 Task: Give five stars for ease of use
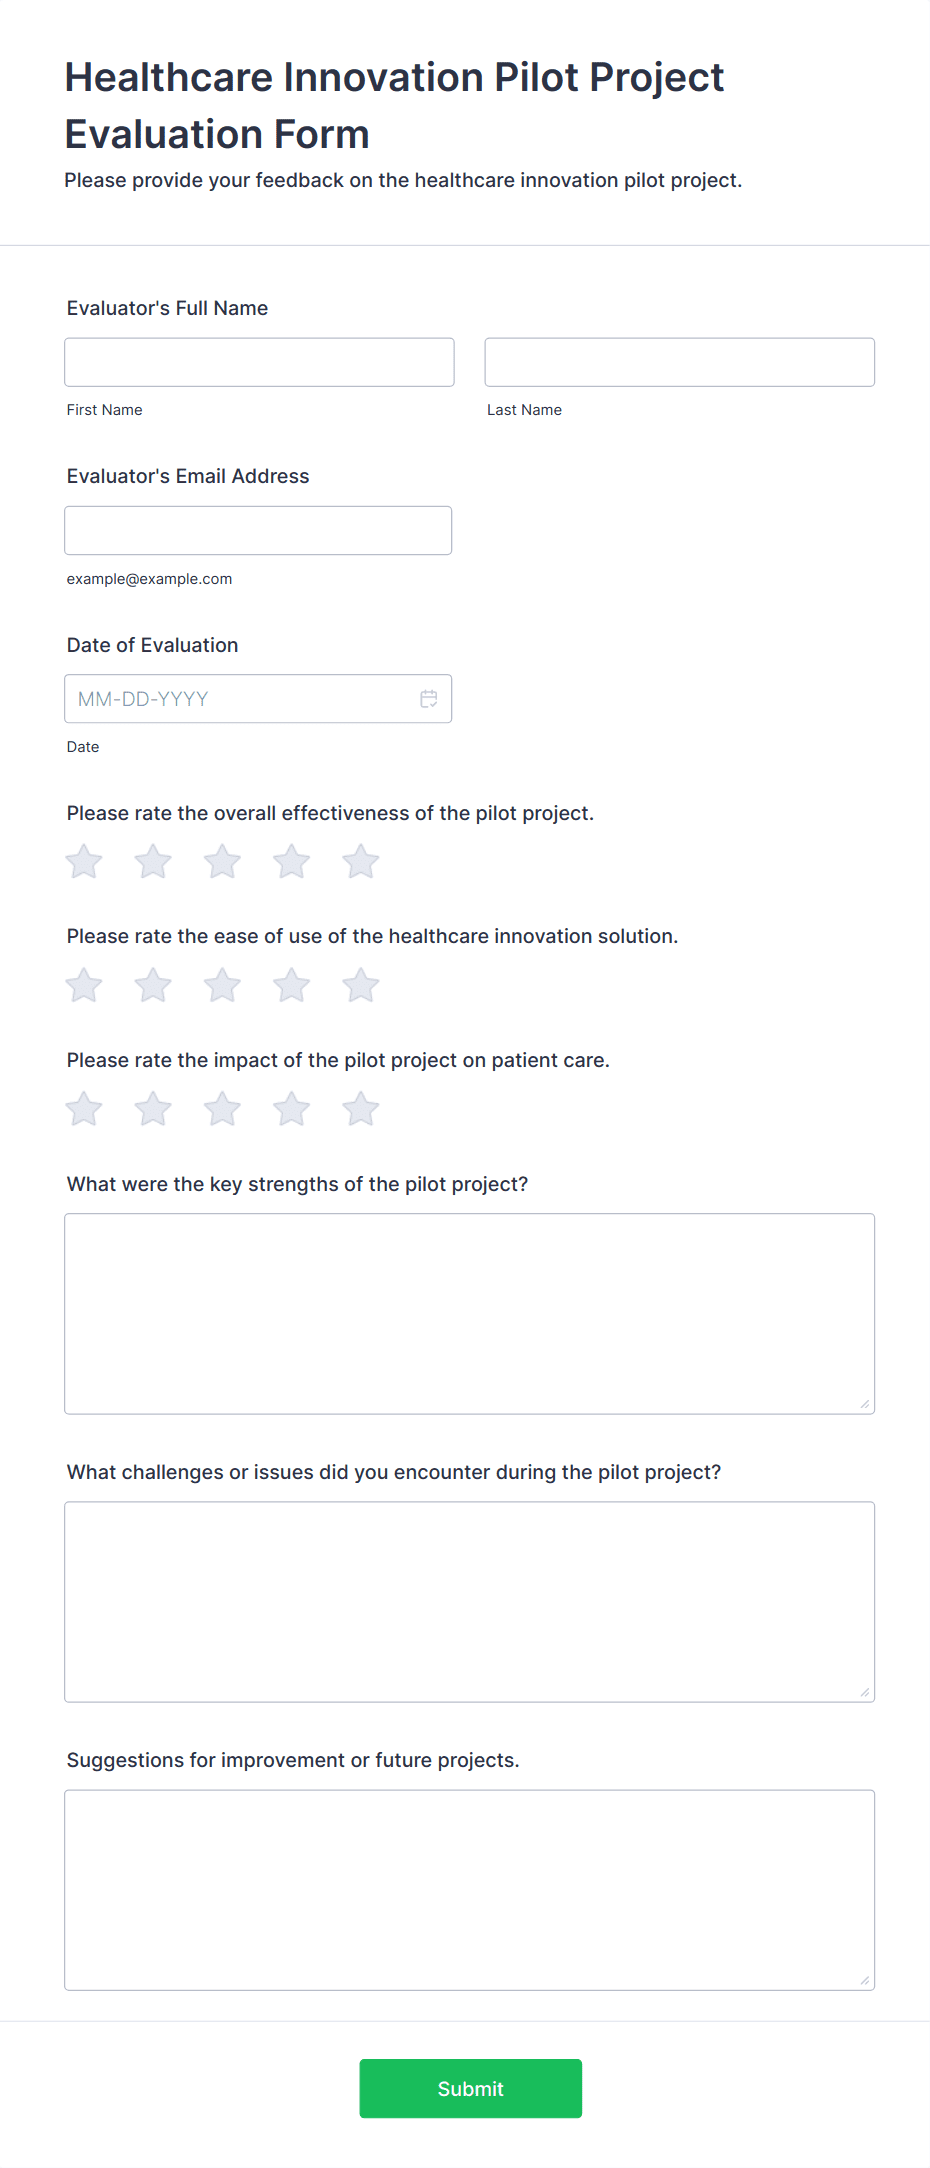click(360, 985)
